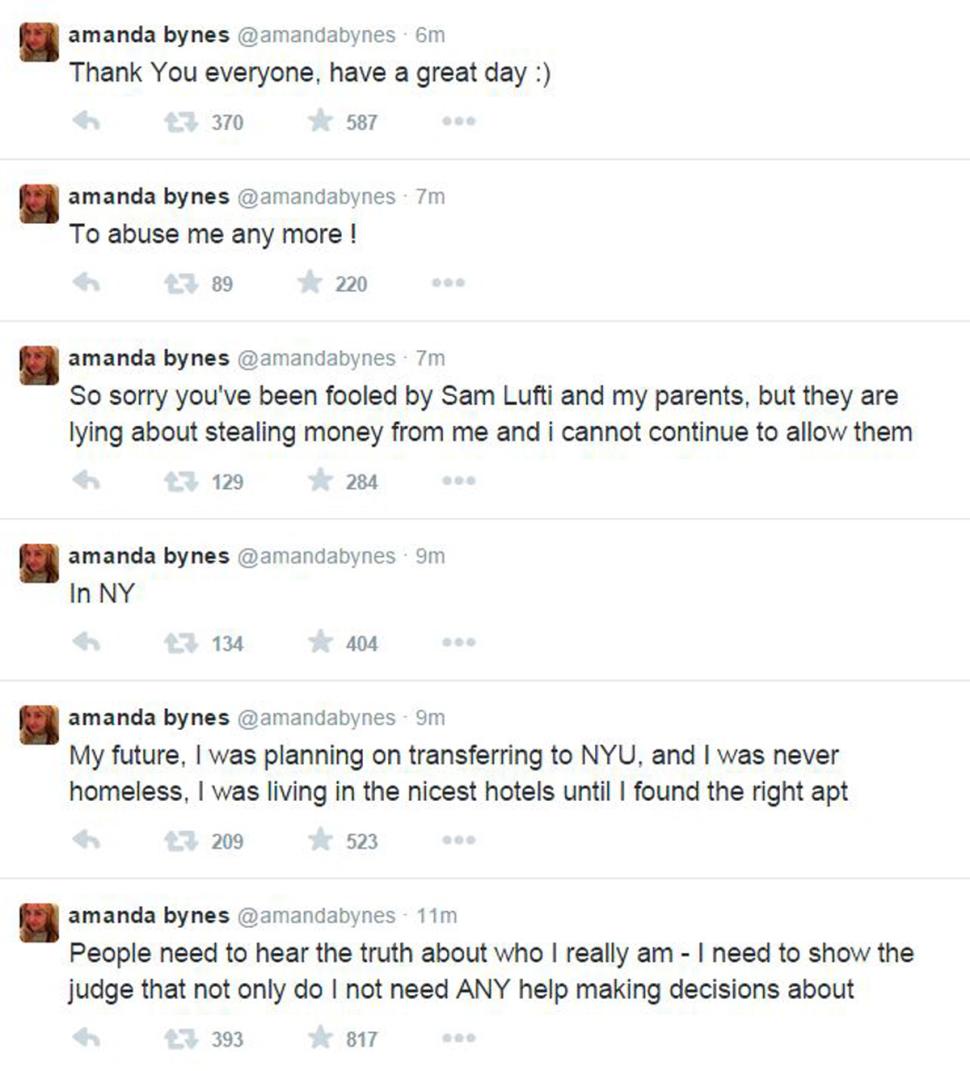Open @amandabynes handle on the top tweet
The height and width of the screenshot is (1071, 970).
click(x=316, y=34)
